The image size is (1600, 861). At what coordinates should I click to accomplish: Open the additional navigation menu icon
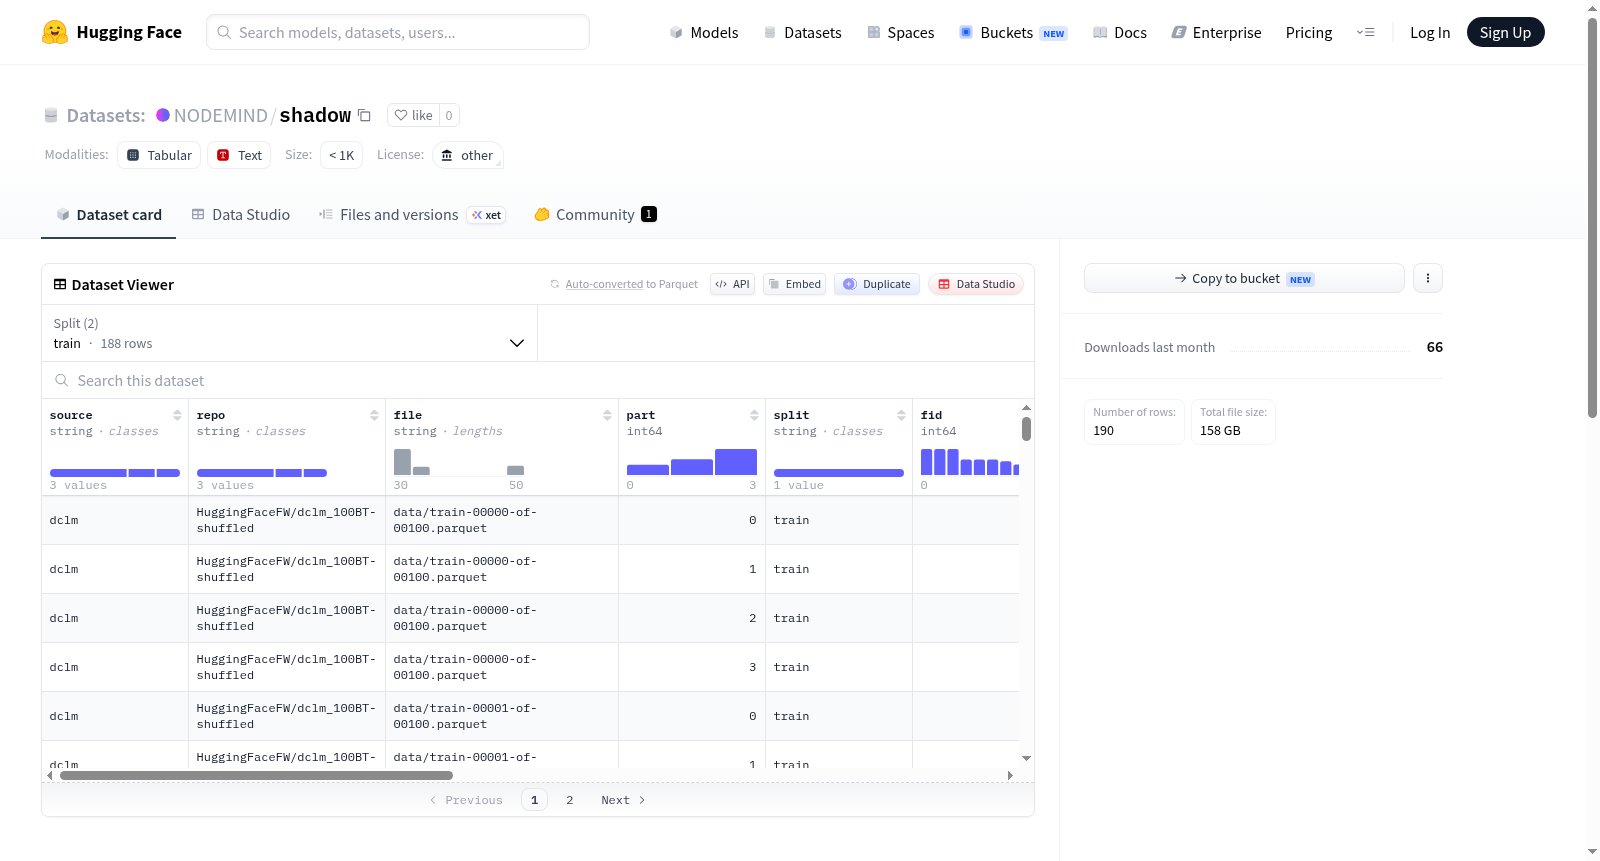pyautogui.click(x=1365, y=32)
